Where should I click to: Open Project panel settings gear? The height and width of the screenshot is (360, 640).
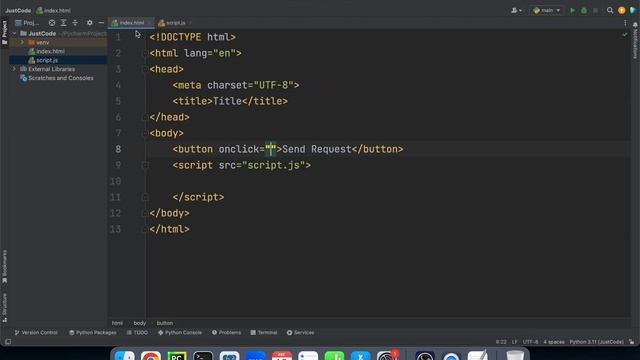pyautogui.click(x=89, y=23)
